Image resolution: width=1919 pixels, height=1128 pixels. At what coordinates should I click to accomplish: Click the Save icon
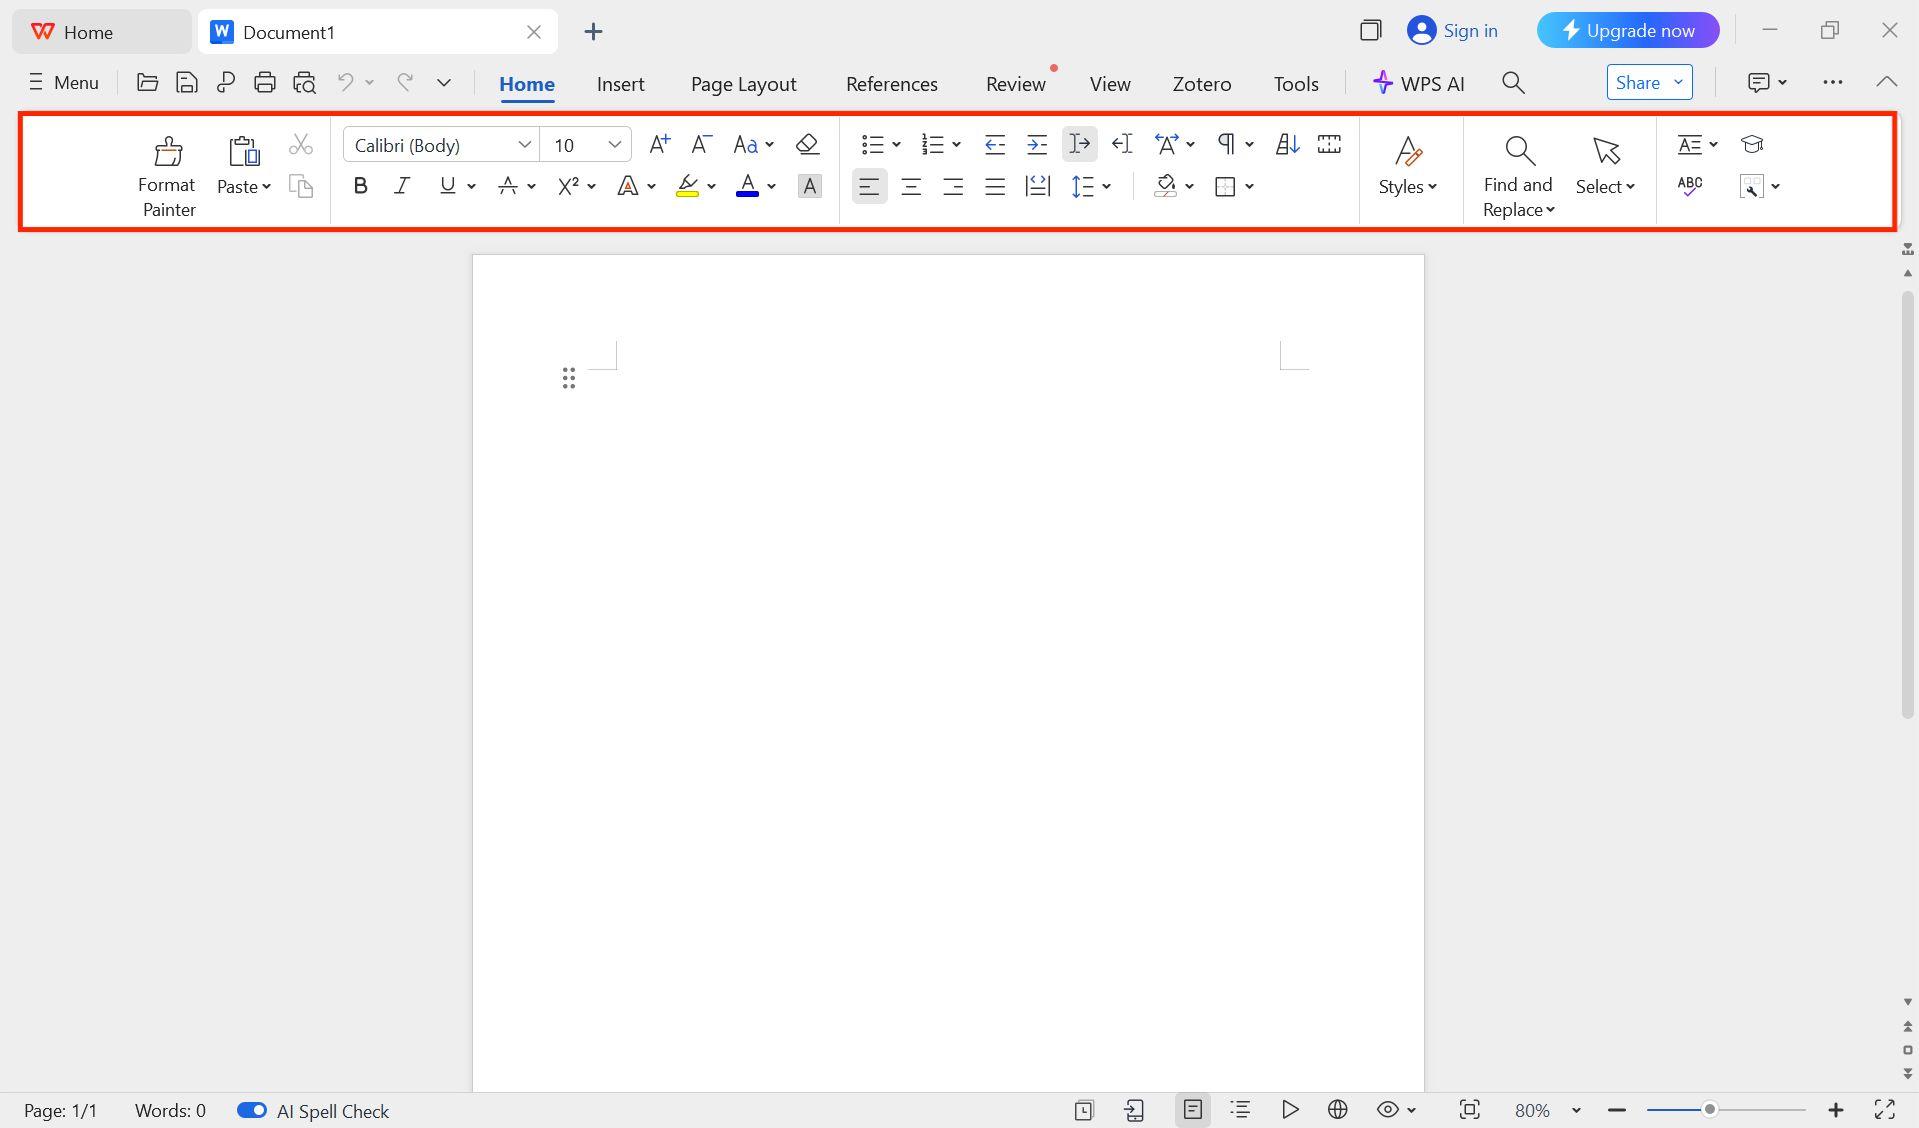click(186, 82)
